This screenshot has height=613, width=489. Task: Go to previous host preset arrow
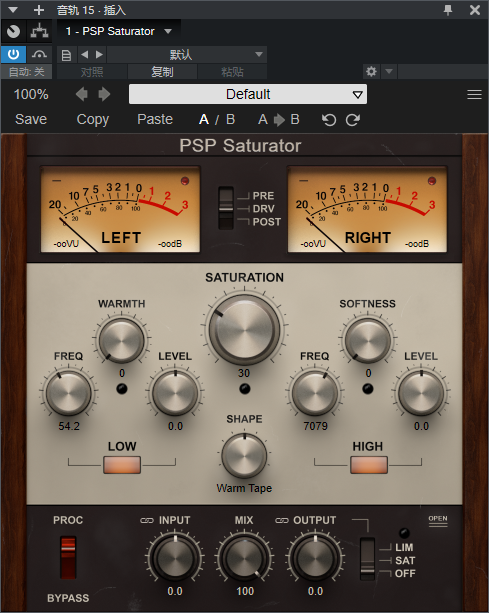(x=84, y=54)
